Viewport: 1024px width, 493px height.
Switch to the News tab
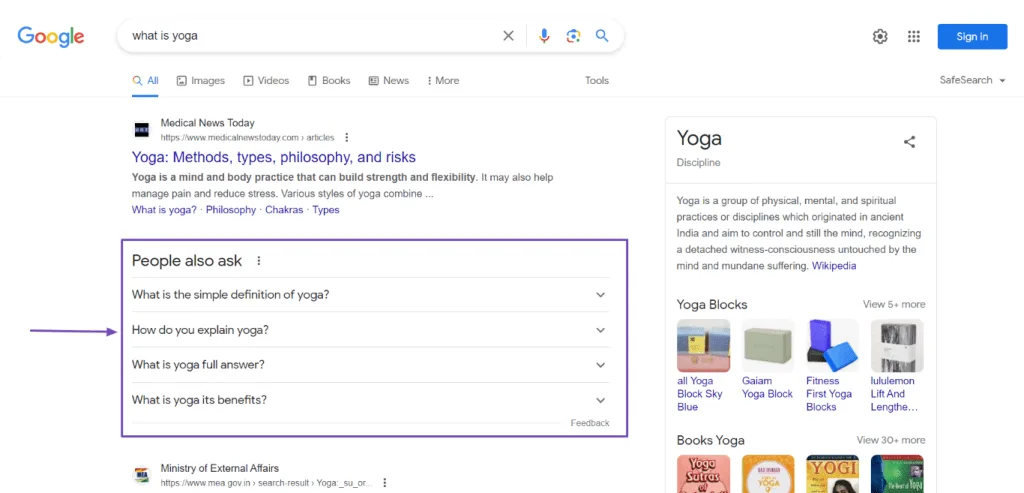point(389,80)
